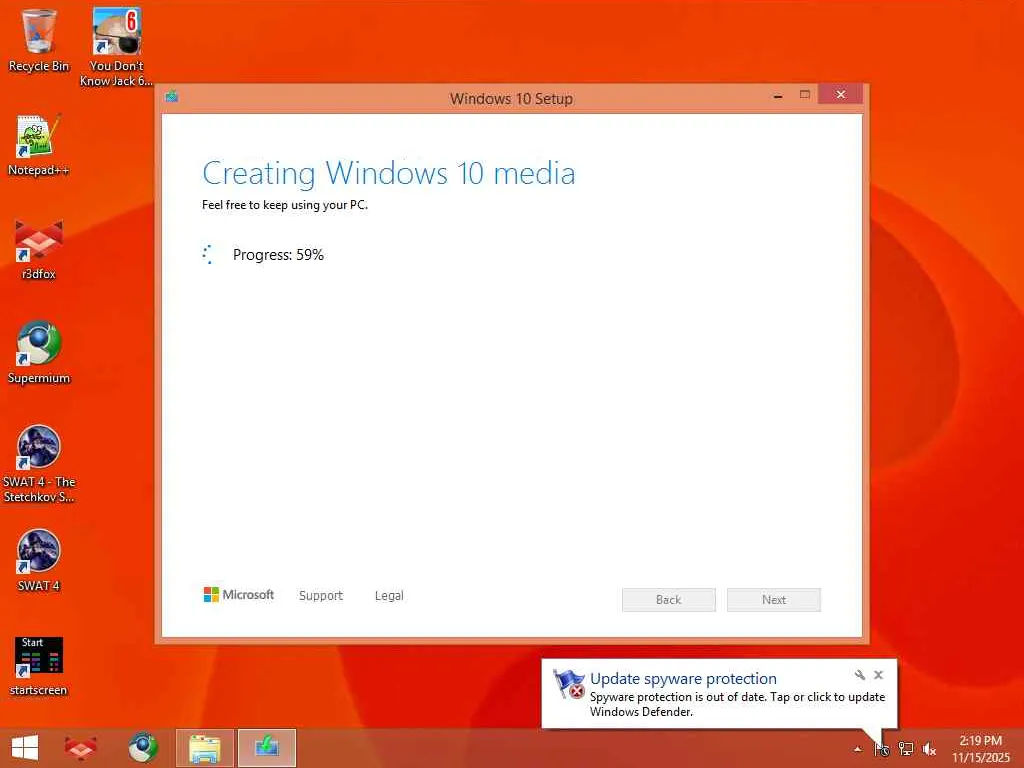Image resolution: width=1024 pixels, height=768 pixels.
Task: Click the Microsoft logo in Setup window
Action: click(x=239, y=594)
